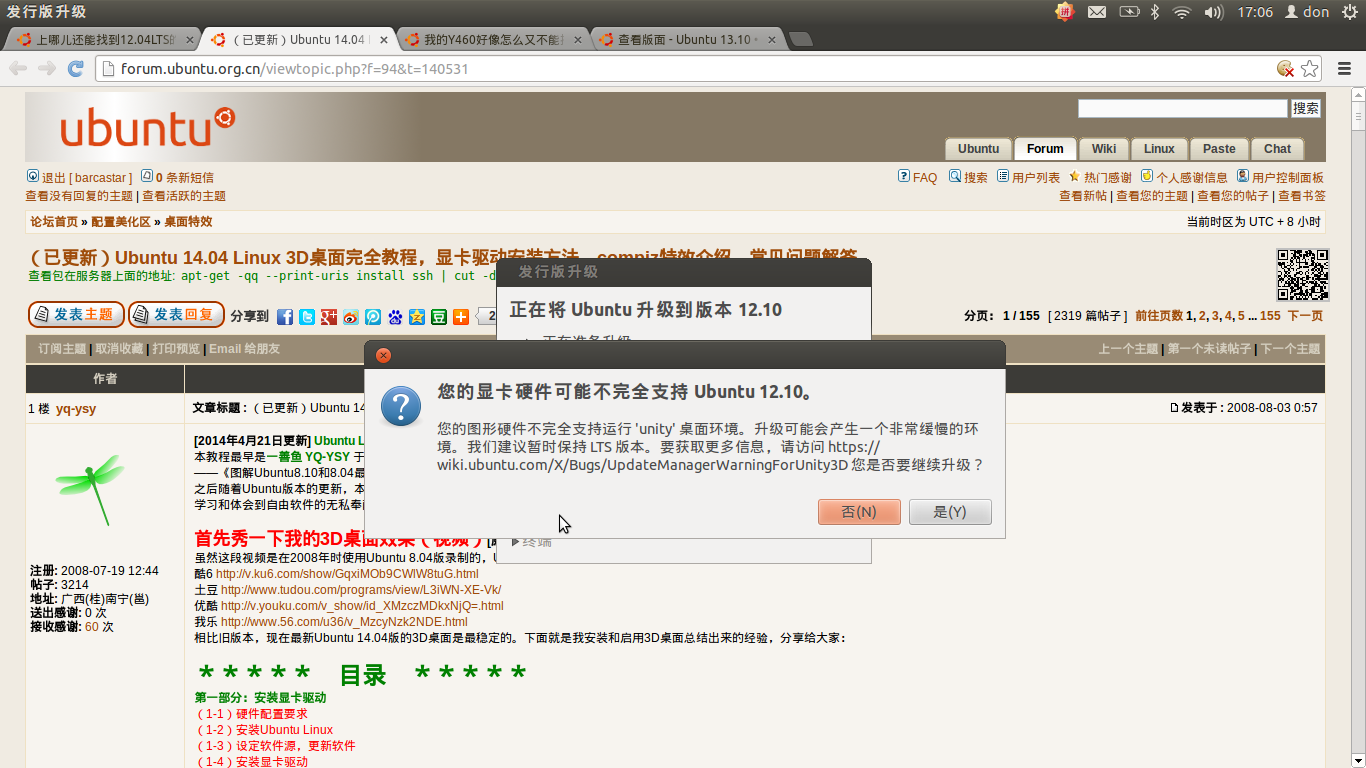Open the Chrome hamburger menu
The width and height of the screenshot is (1366, 768).
(x=1343, y=69)
